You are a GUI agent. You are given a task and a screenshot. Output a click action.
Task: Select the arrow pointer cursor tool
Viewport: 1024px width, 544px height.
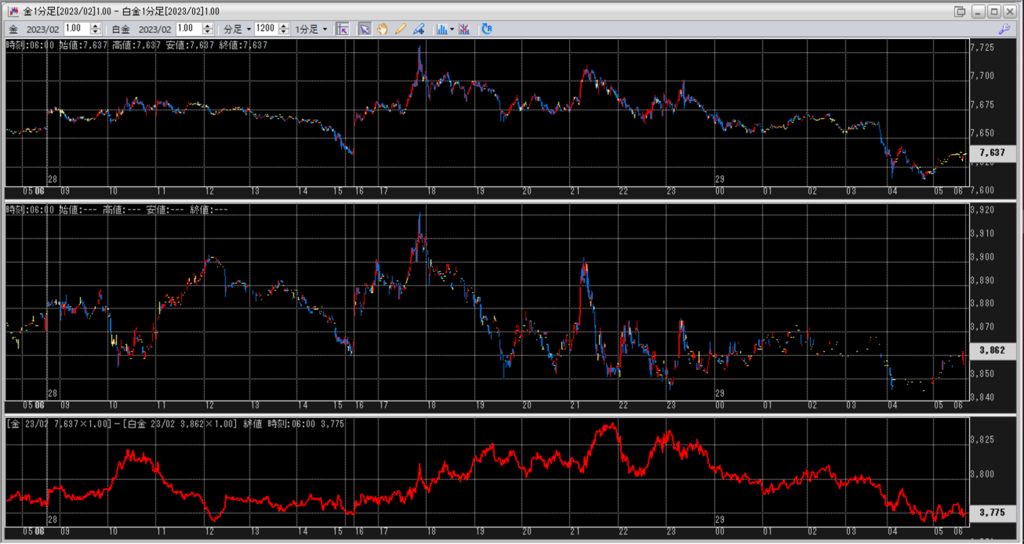(x=365, y=29)
